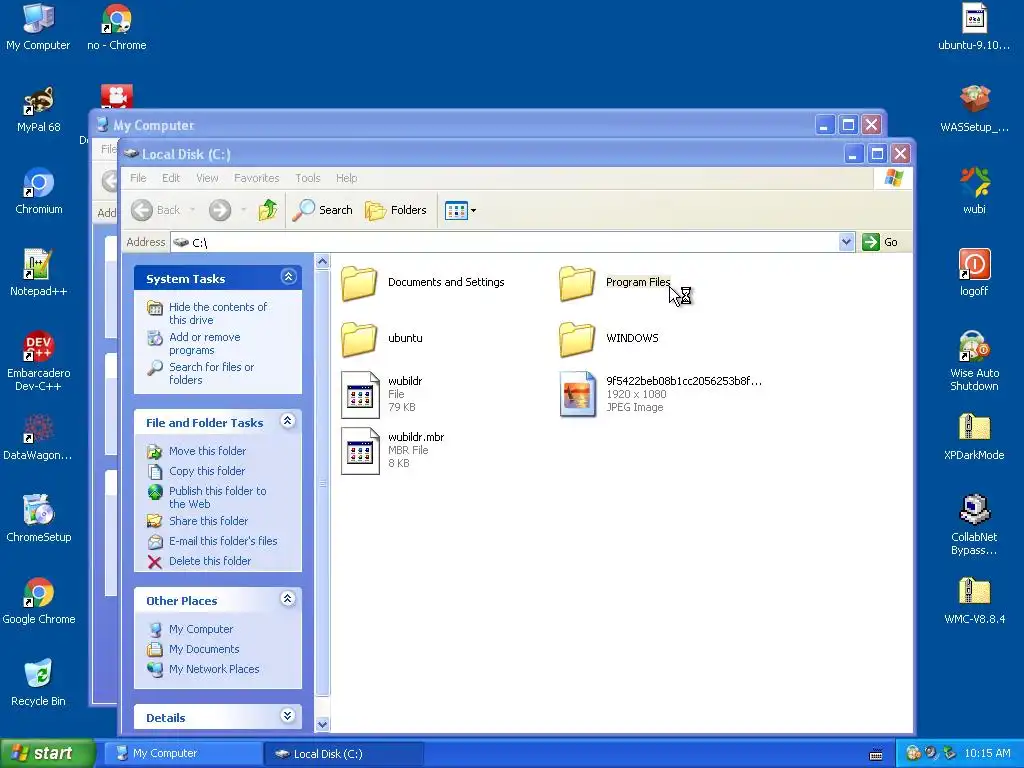
Task: Open the Tools menu
Action: [x=308, y=178]
